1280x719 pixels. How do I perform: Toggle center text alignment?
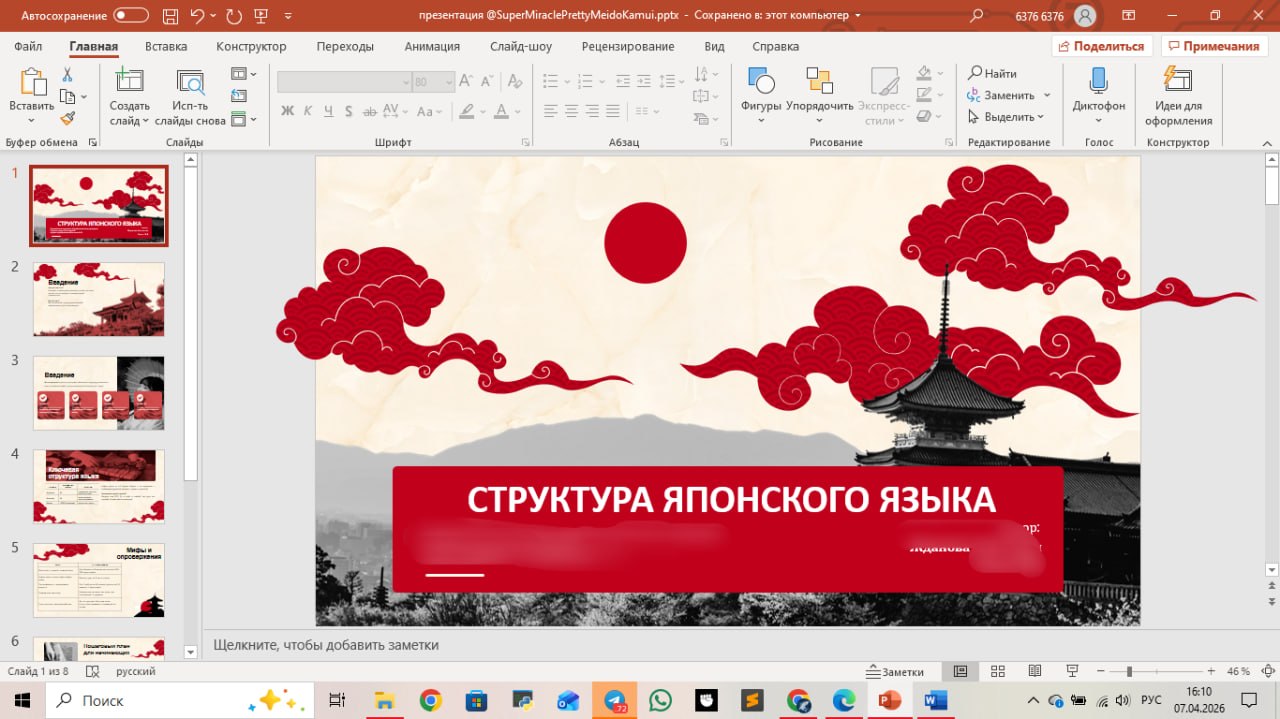tap(572, 111)
